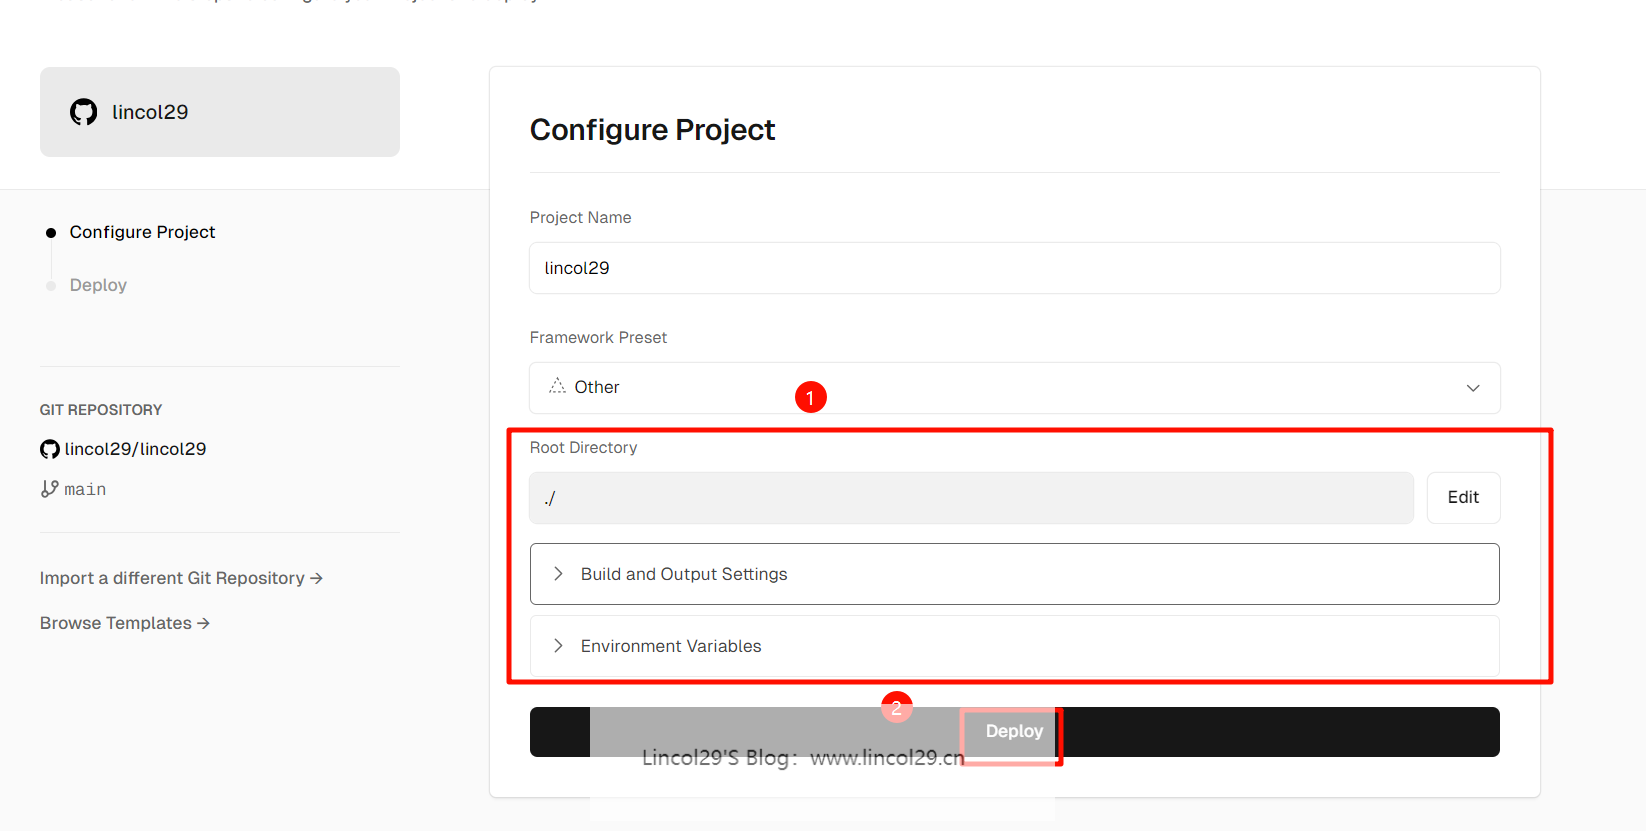This screenshot has height=831, width=1646.
Task: Open the Browse Templates link
Action: pyautogui.click(x=125, y=623)
